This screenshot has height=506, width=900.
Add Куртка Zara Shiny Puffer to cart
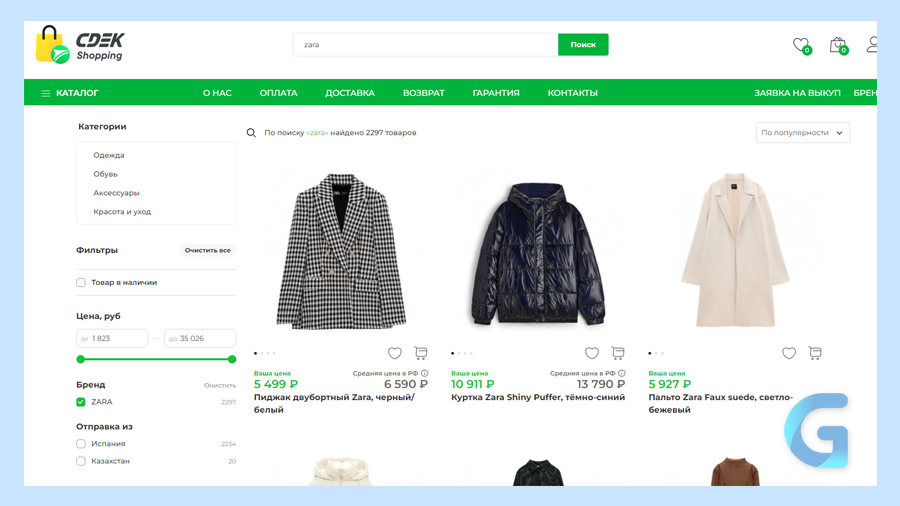tap(618, 353)
